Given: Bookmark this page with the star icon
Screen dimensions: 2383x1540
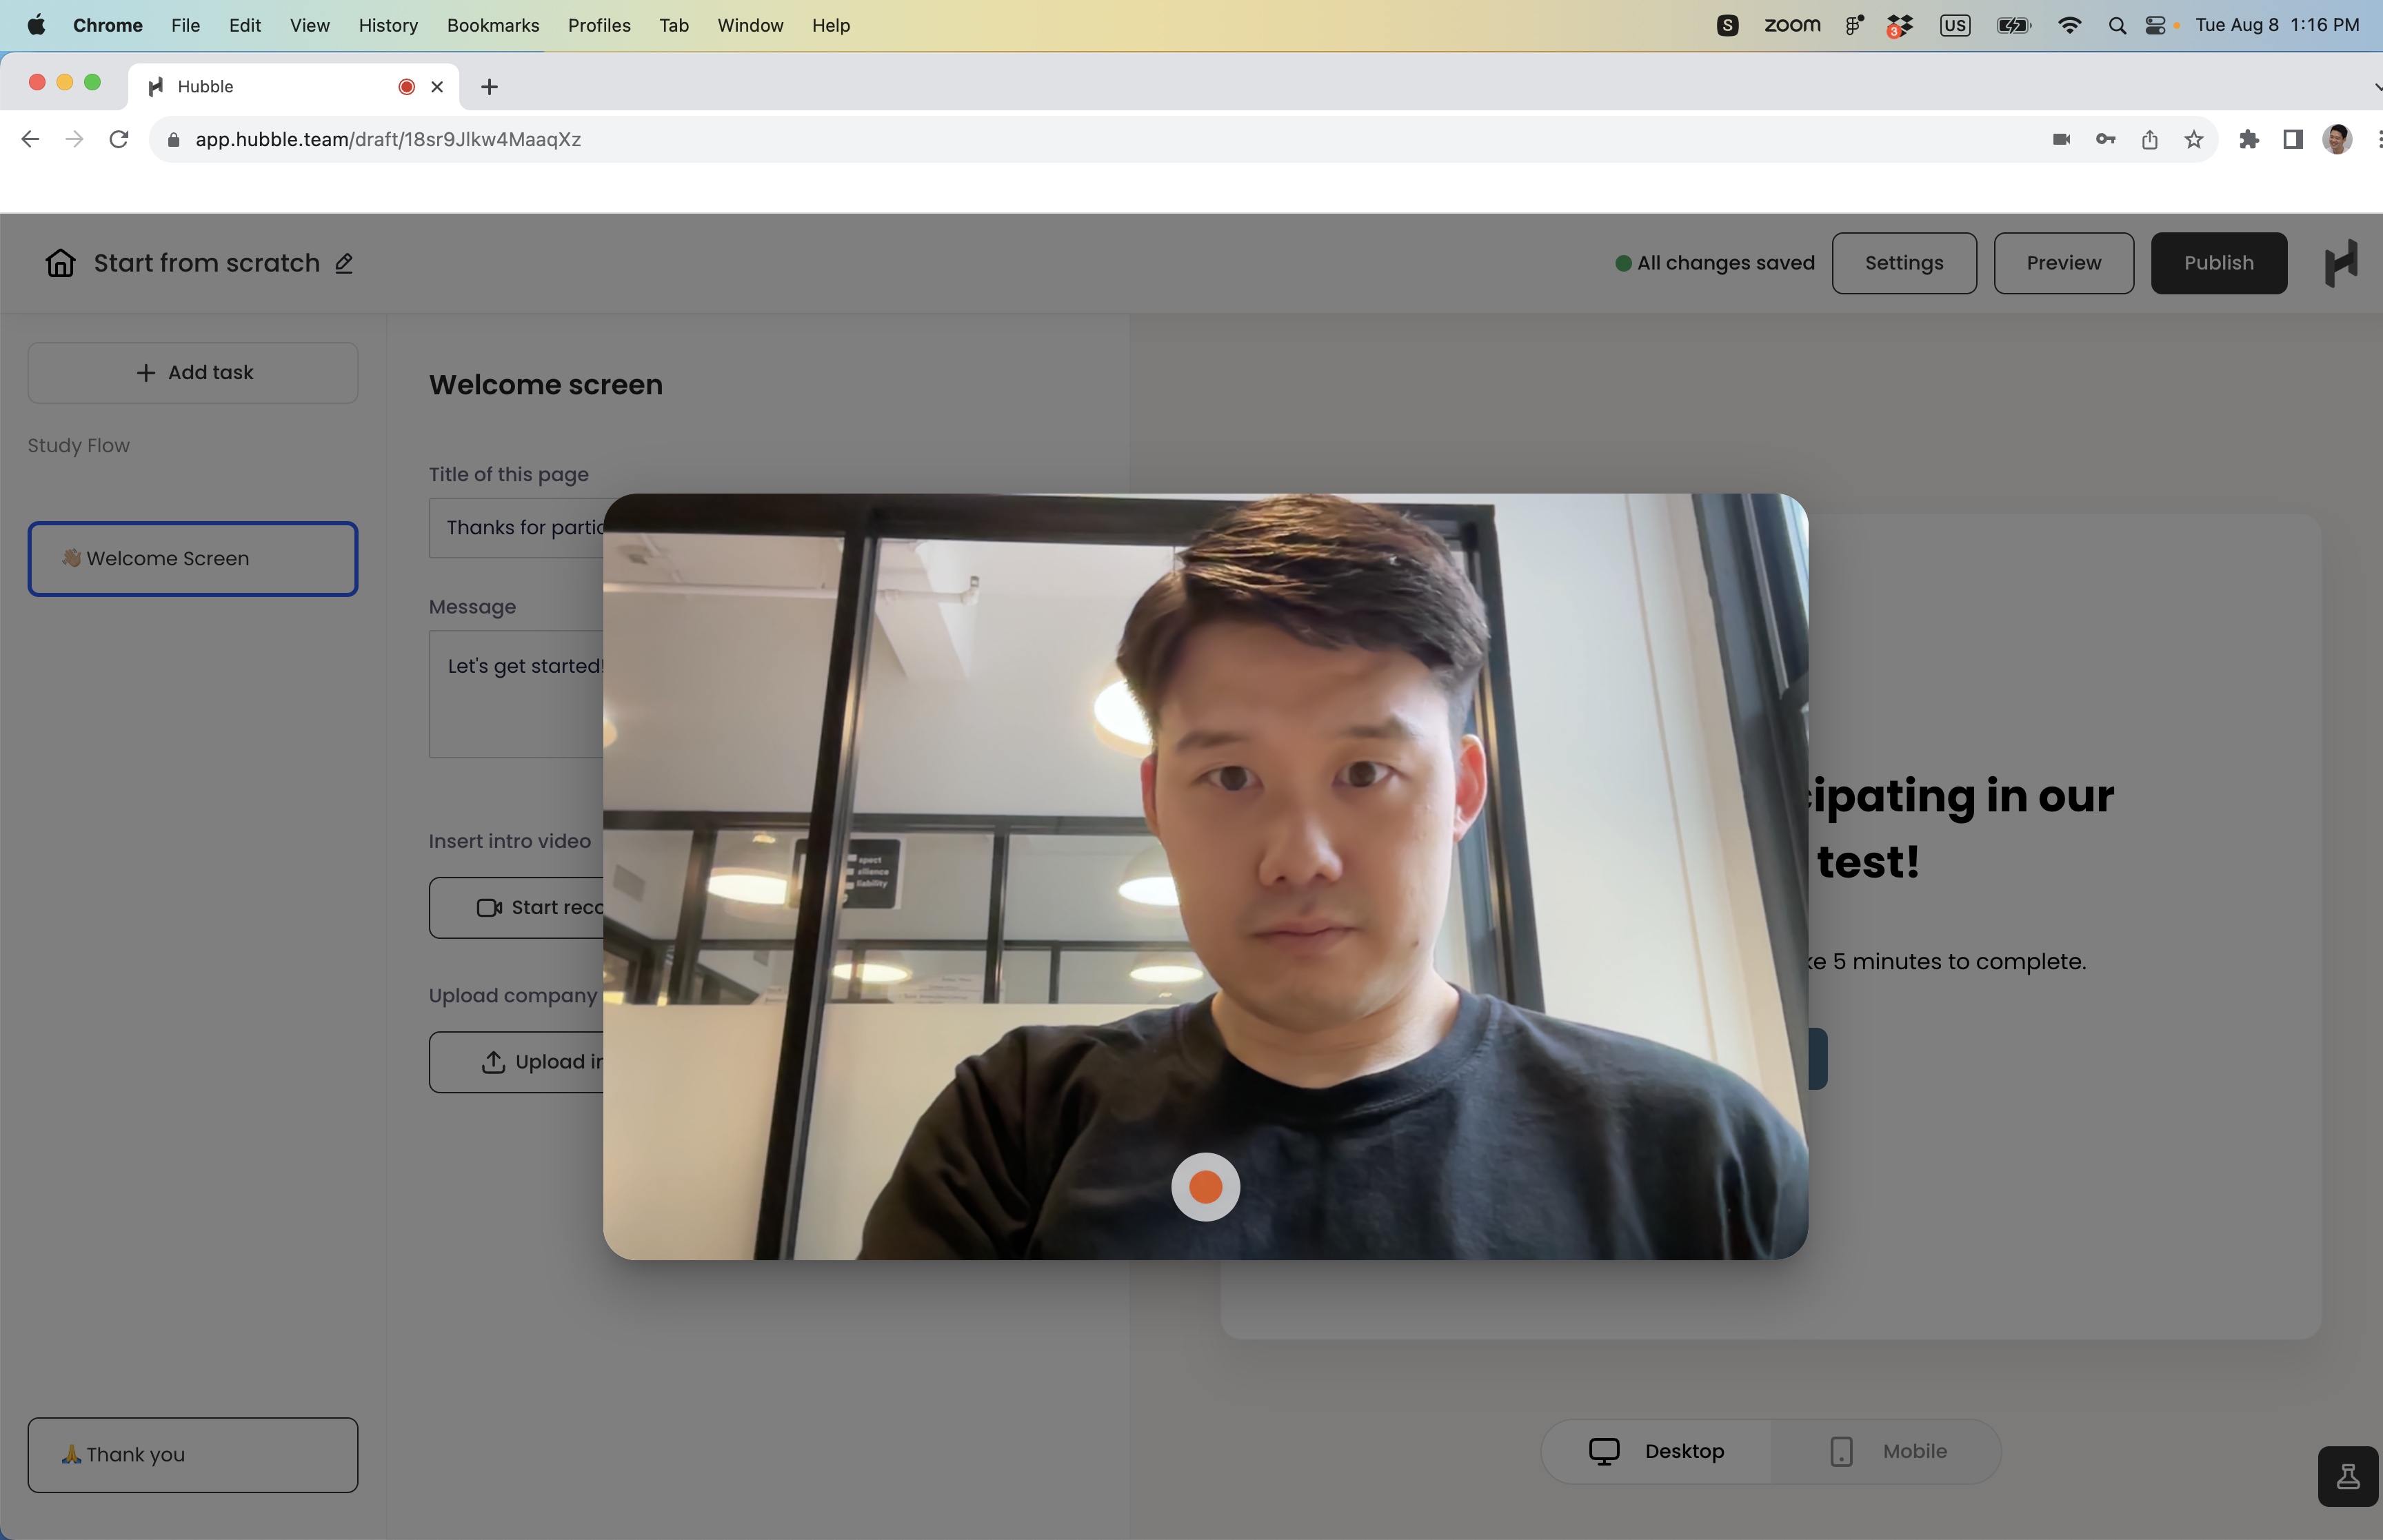Looking at the screenshot, I should (x=2194, y=139).
